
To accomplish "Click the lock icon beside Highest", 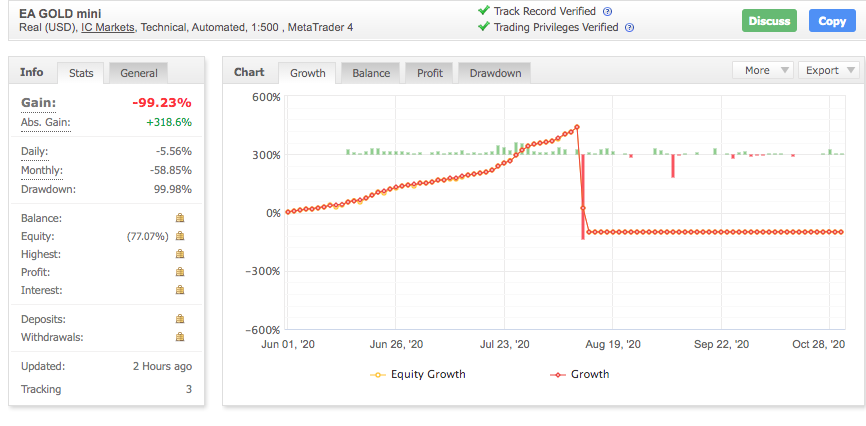I will tap(180, 254).
